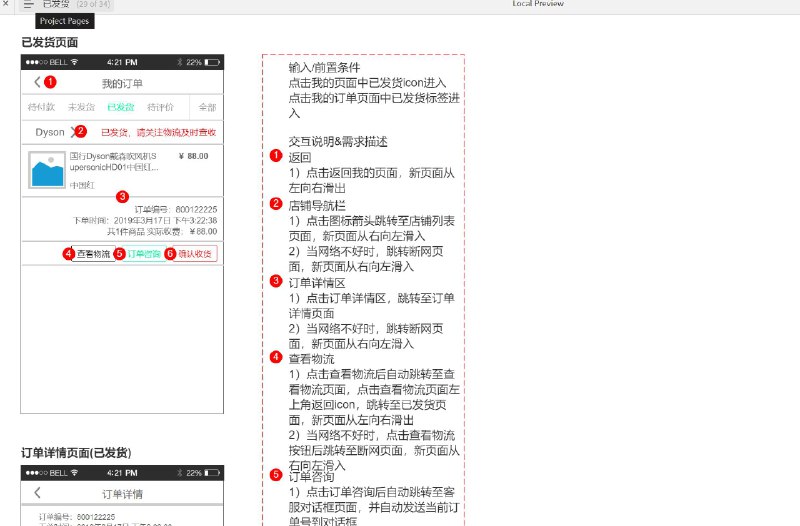Click the 订单详情区 note heading
This screenshot has width=800, height=526.
pyautogui.click(x=317, y=283)
